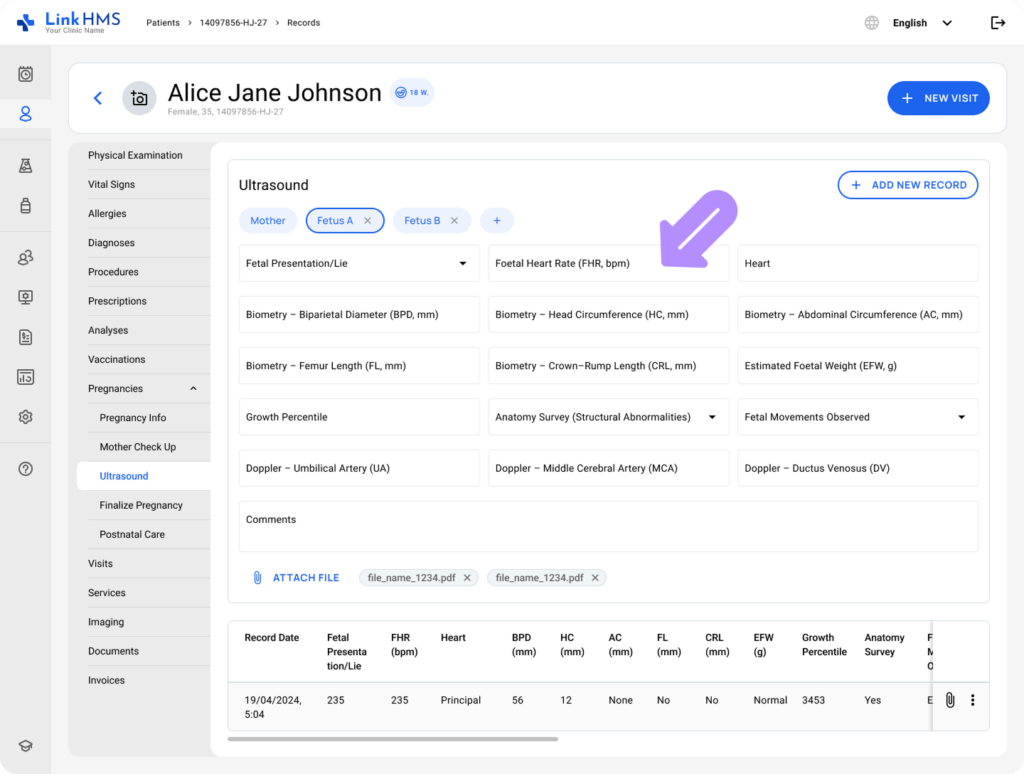This screenshot has height=774, width=1024.
Task: Open the settings gear in sidebar
Action: [26, 417]
